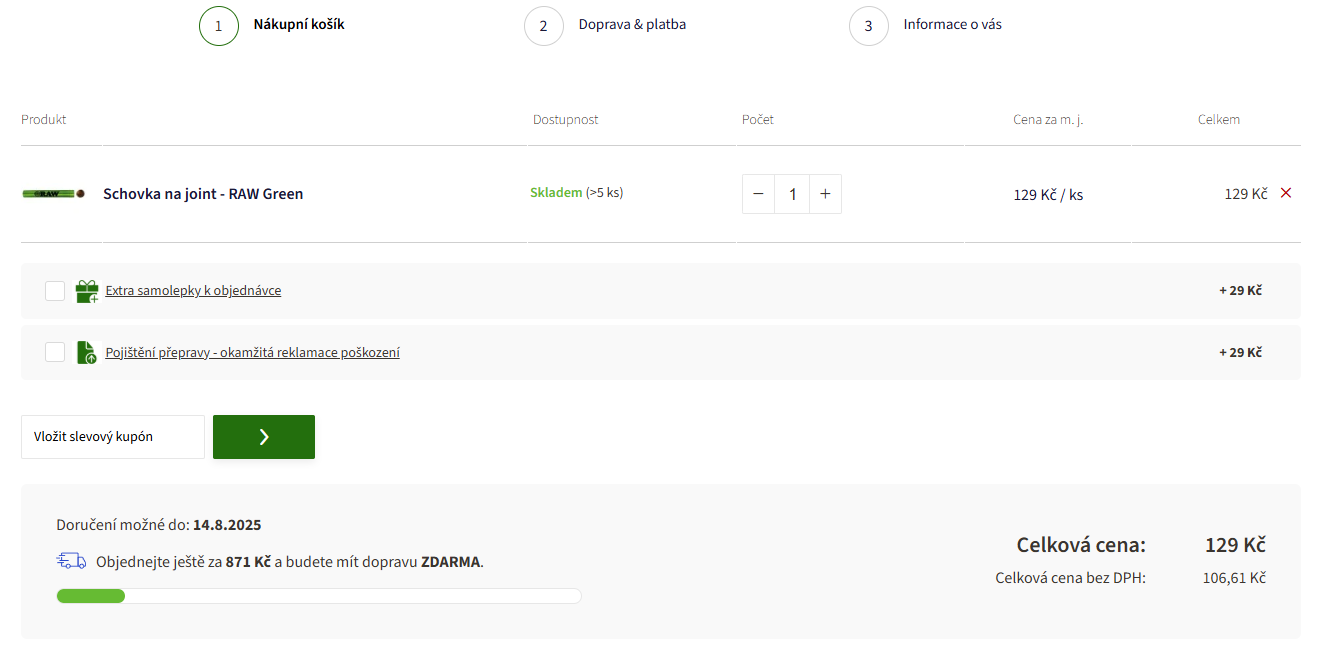Decrease quantity with the minus button
The image size is (1320, 669).
pyautogui.click(x=758, y=194)
